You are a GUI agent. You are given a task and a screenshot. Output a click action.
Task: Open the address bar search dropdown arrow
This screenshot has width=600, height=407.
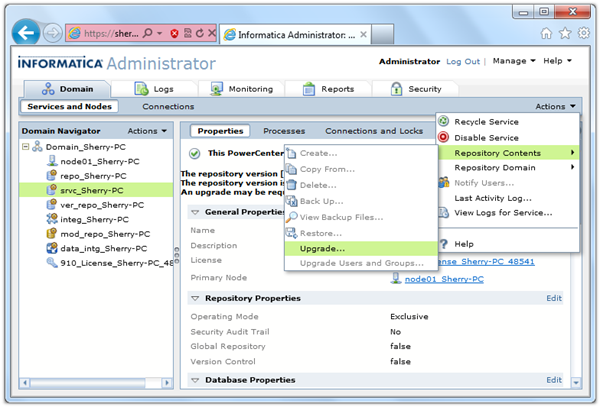[160, 33]
